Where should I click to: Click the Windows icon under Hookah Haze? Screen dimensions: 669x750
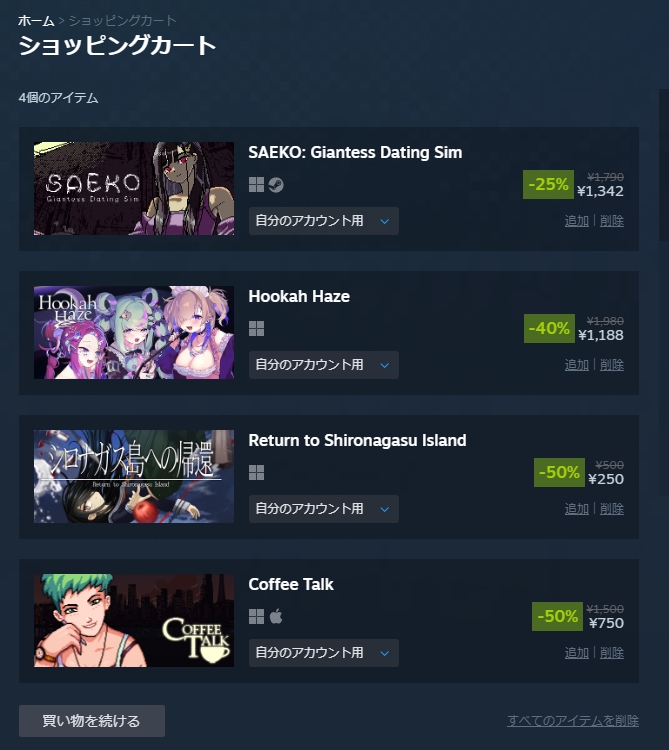(256, 329)
